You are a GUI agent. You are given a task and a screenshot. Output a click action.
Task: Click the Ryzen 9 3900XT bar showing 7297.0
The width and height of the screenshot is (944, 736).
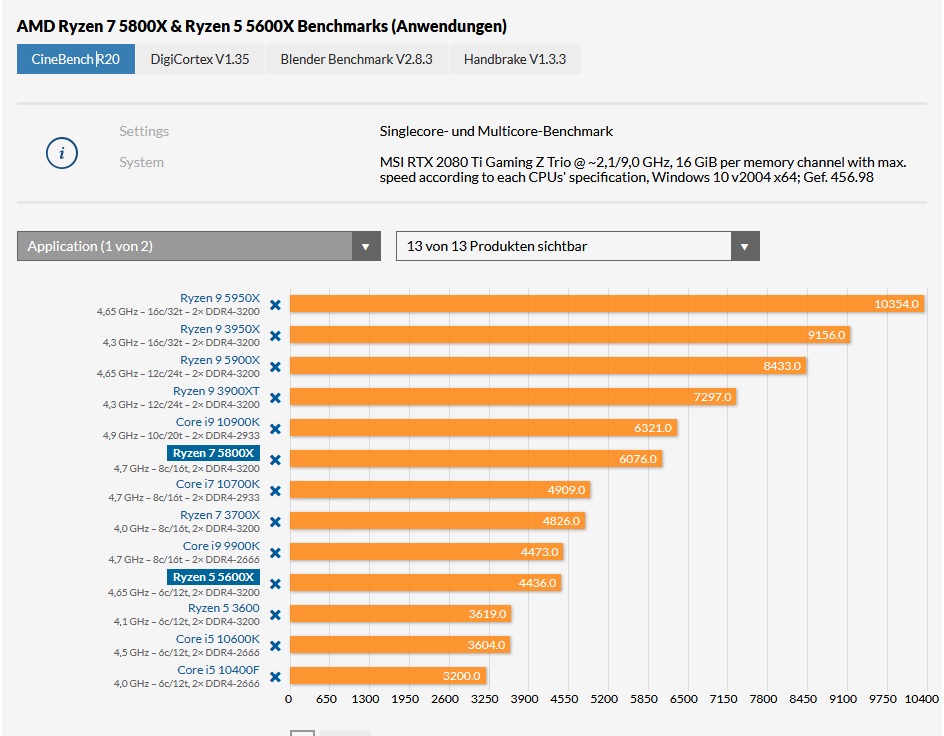(x=513, y=397)
